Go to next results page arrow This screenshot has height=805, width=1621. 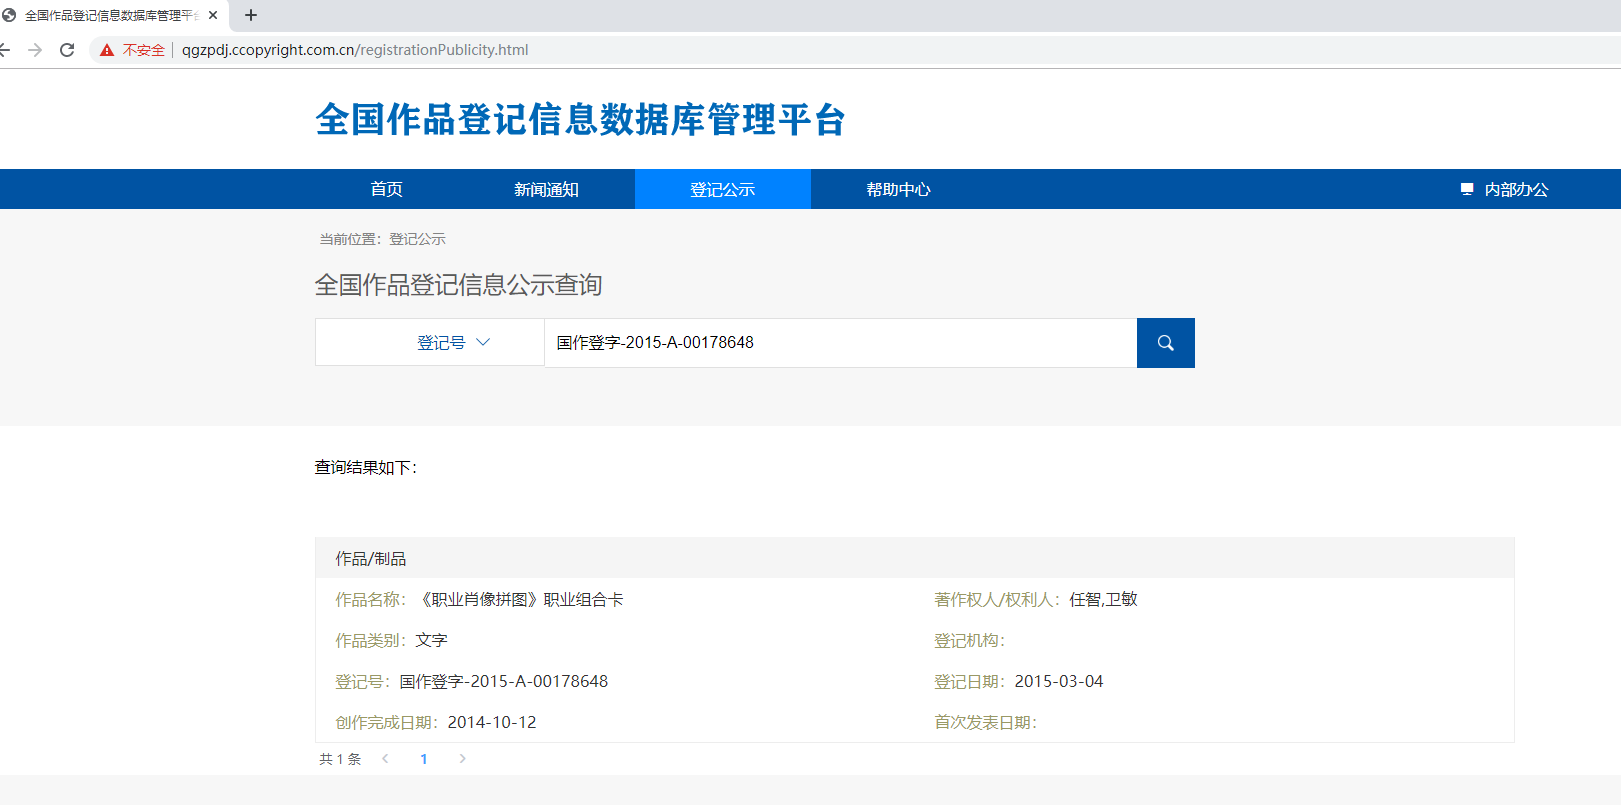(462, 759)
